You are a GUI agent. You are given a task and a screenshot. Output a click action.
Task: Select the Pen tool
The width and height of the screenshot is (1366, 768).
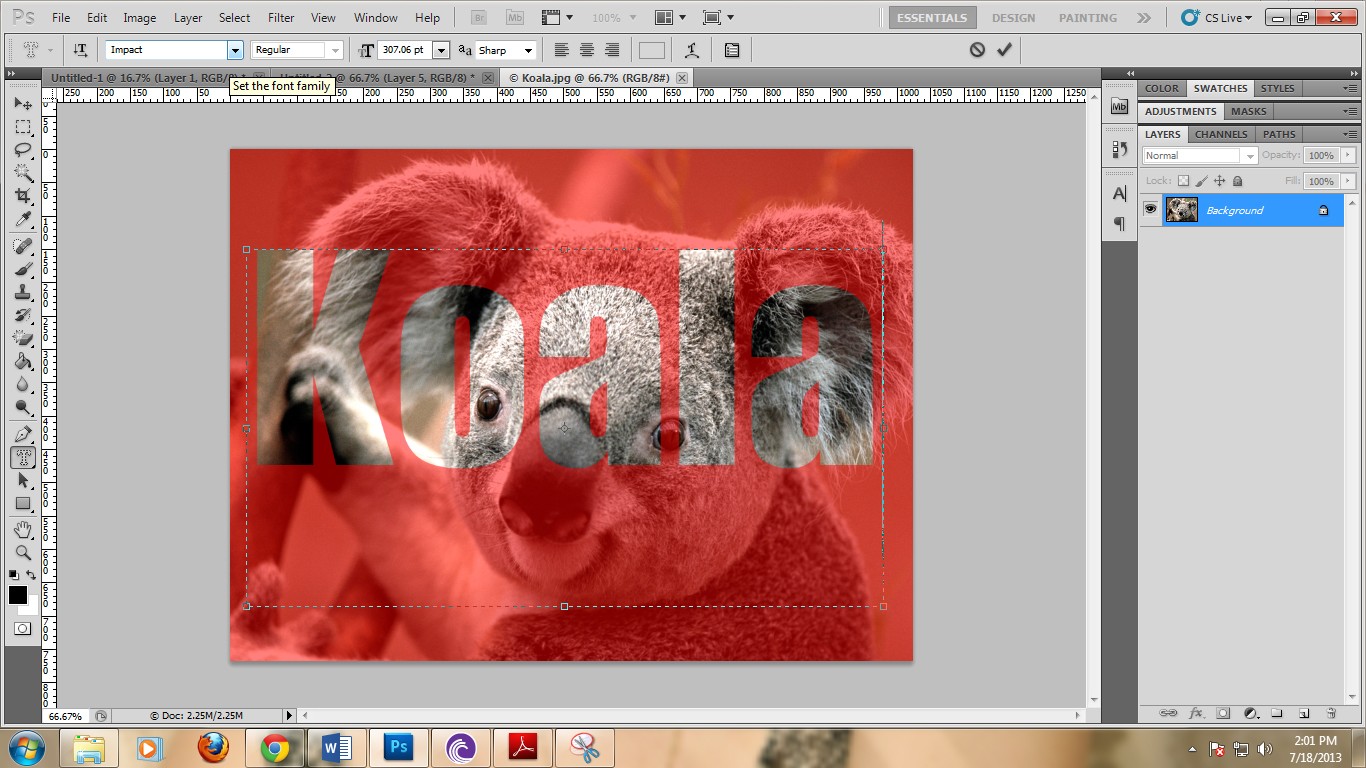point(23,434)
